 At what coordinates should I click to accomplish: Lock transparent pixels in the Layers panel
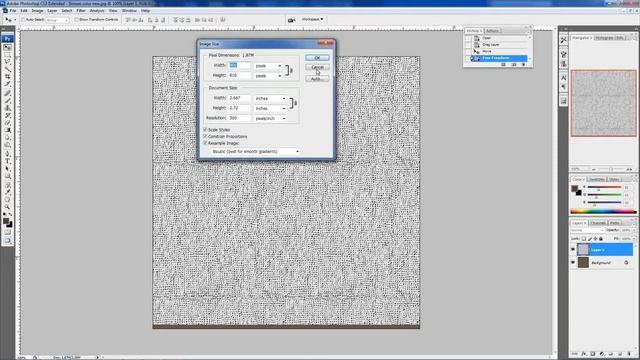584,239
